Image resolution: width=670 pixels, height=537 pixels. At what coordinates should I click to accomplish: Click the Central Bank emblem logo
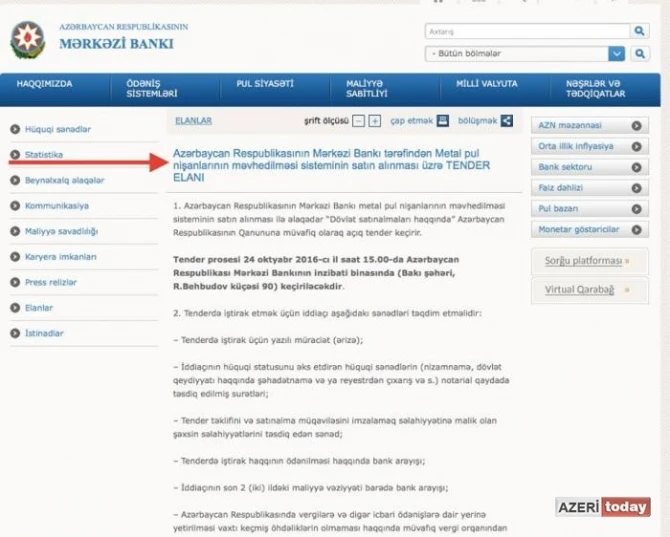pyautogui.click(x=28, y=40)
